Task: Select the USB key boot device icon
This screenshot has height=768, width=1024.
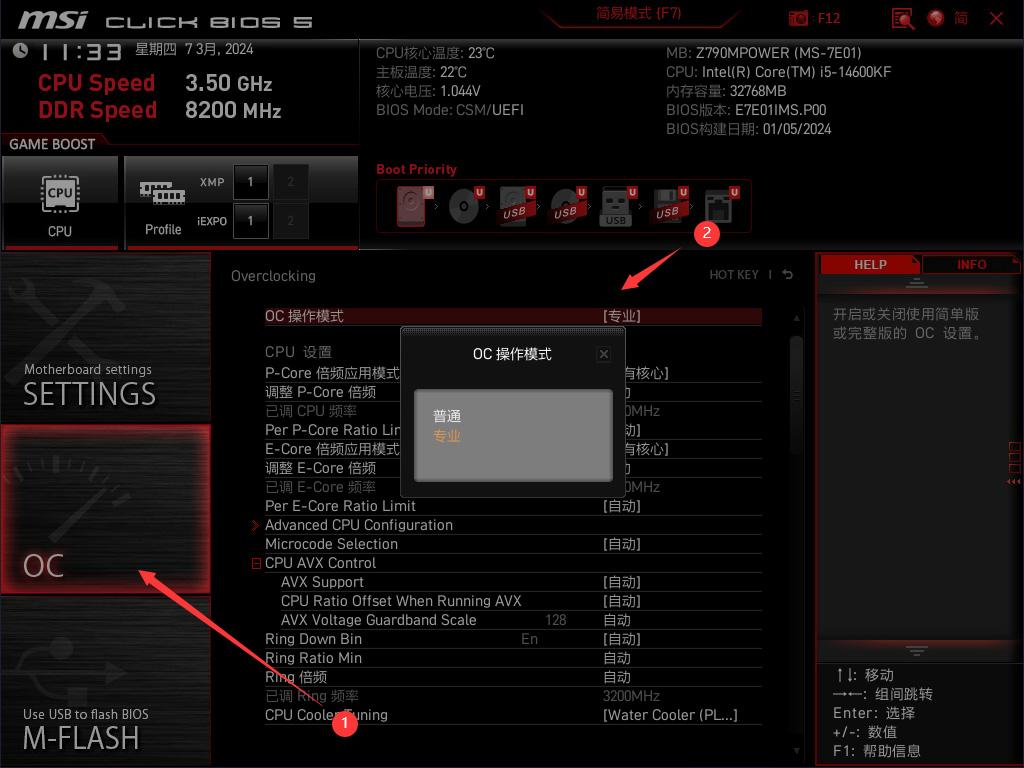Action: pyautogui.click(x=618, y=206)
